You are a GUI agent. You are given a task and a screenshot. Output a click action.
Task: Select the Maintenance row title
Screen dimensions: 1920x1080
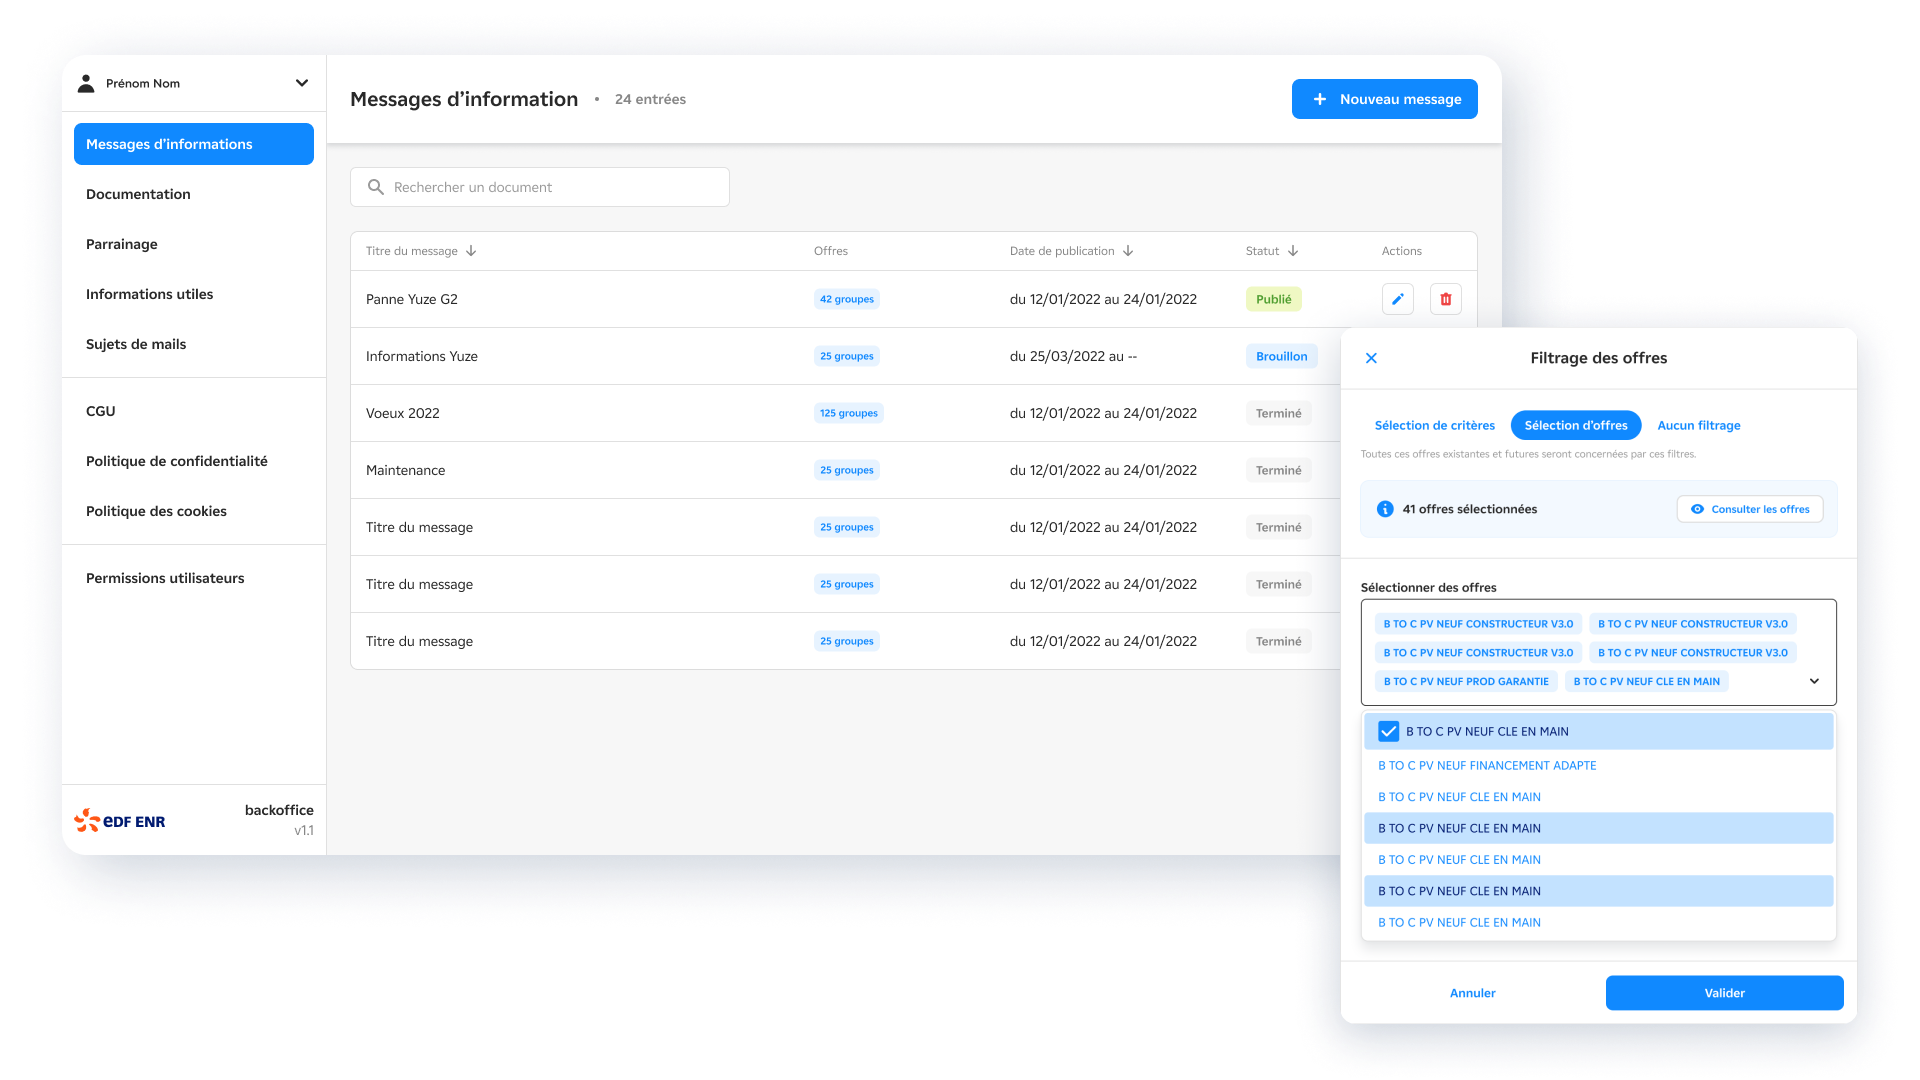point(406,470)
